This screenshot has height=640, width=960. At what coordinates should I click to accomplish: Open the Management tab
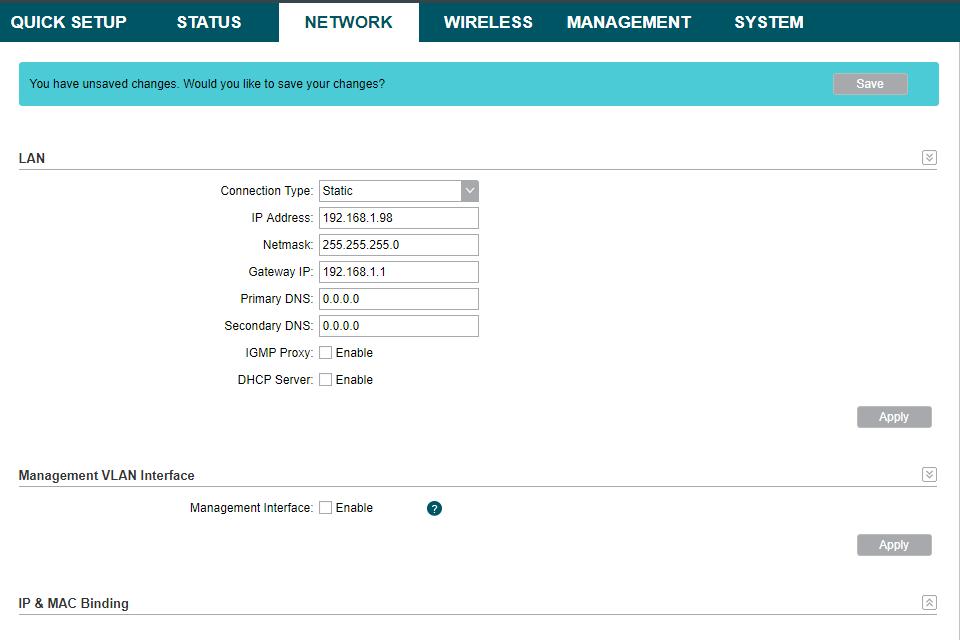pyautogui.click(x=628, y=22)
